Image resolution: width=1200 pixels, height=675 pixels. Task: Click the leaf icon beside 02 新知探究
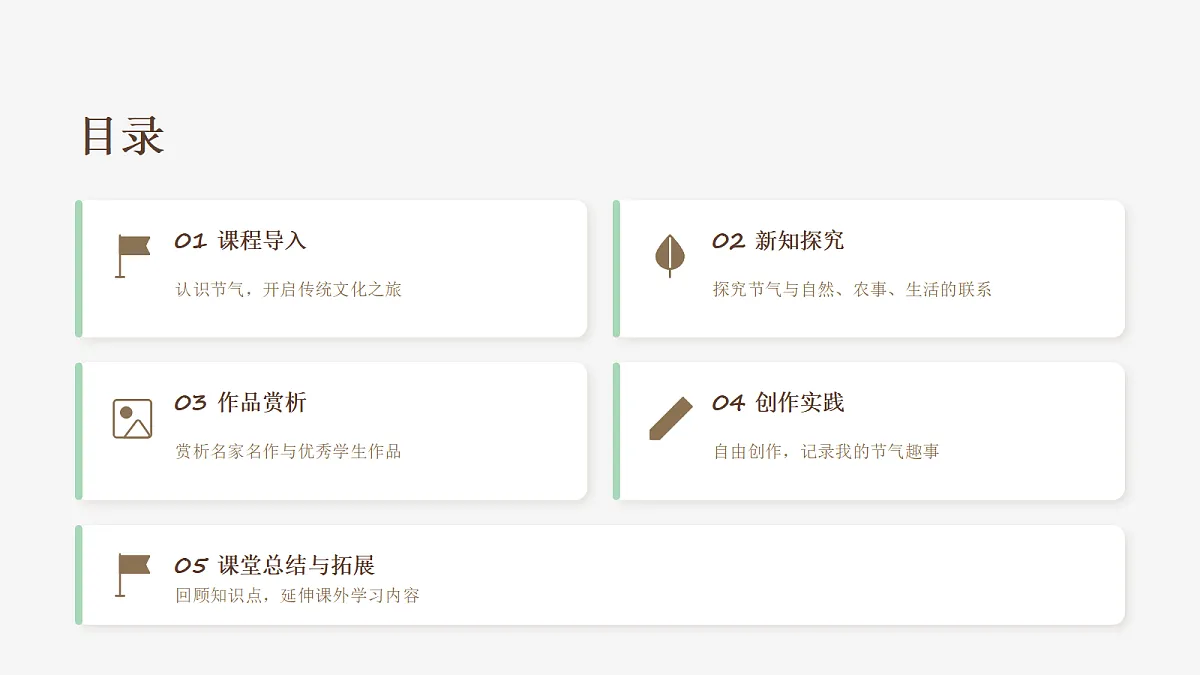coord(670,256)
